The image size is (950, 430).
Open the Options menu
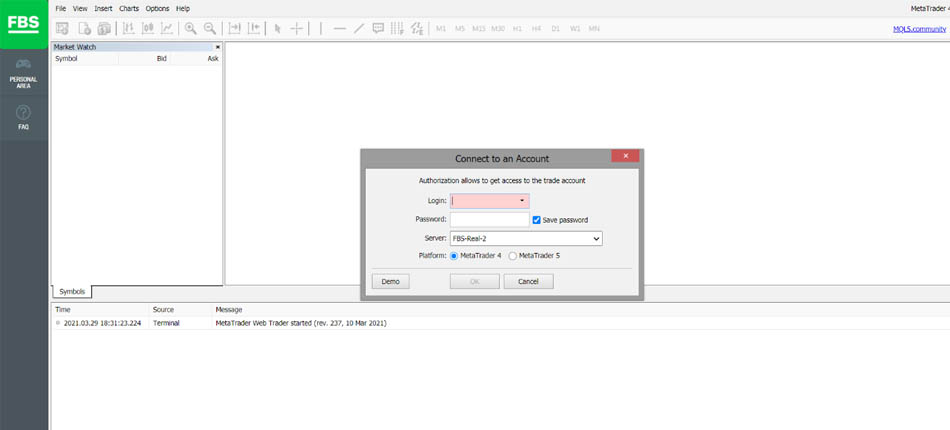(158, 8)
